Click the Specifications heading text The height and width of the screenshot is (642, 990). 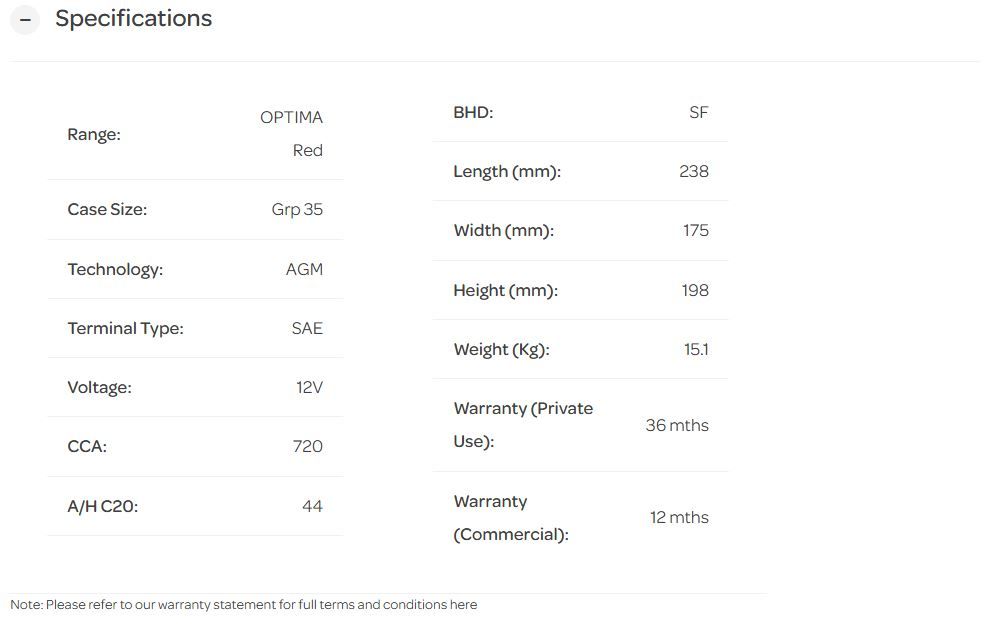[133, 19]
